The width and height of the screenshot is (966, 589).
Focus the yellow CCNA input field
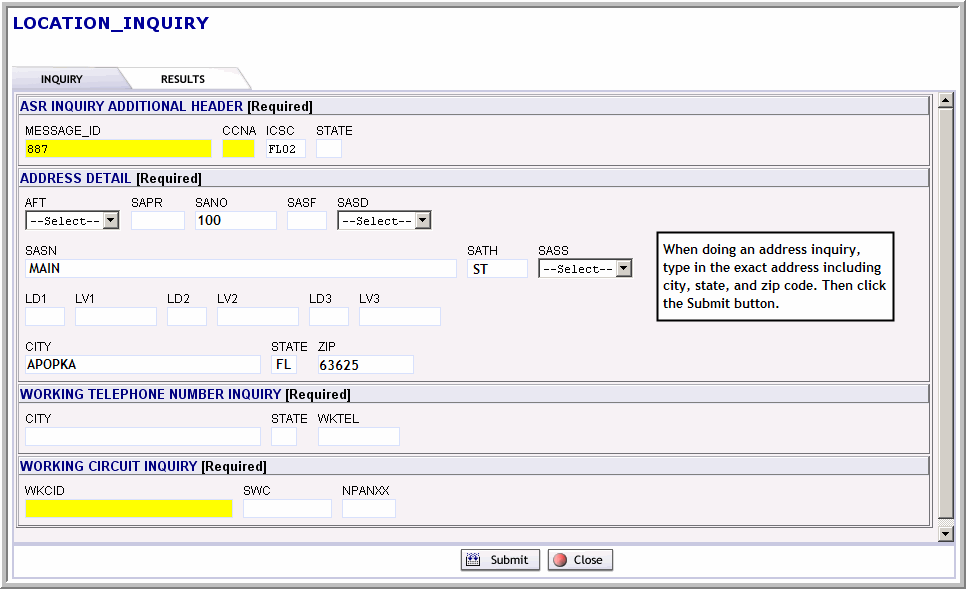tap(238, 149)
